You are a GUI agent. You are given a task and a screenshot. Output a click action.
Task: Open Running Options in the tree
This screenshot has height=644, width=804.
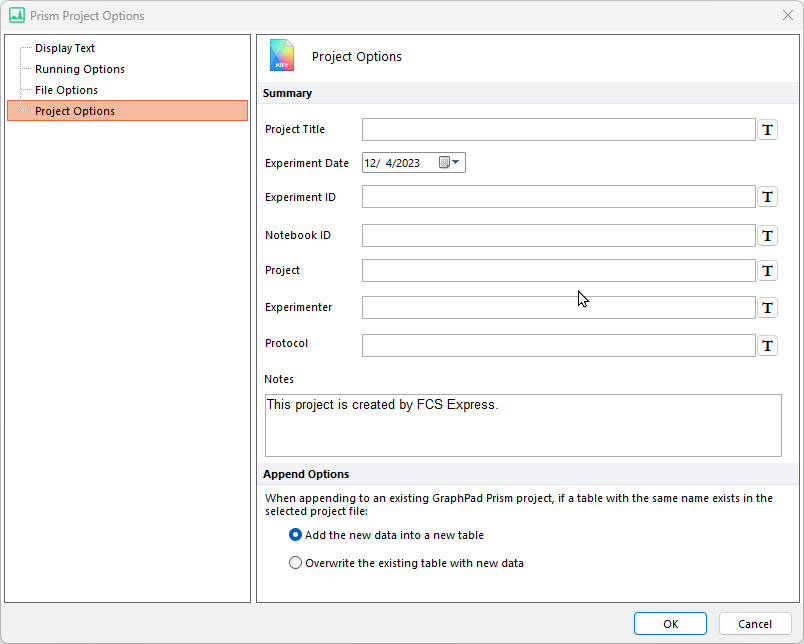[x=79, y=69]
